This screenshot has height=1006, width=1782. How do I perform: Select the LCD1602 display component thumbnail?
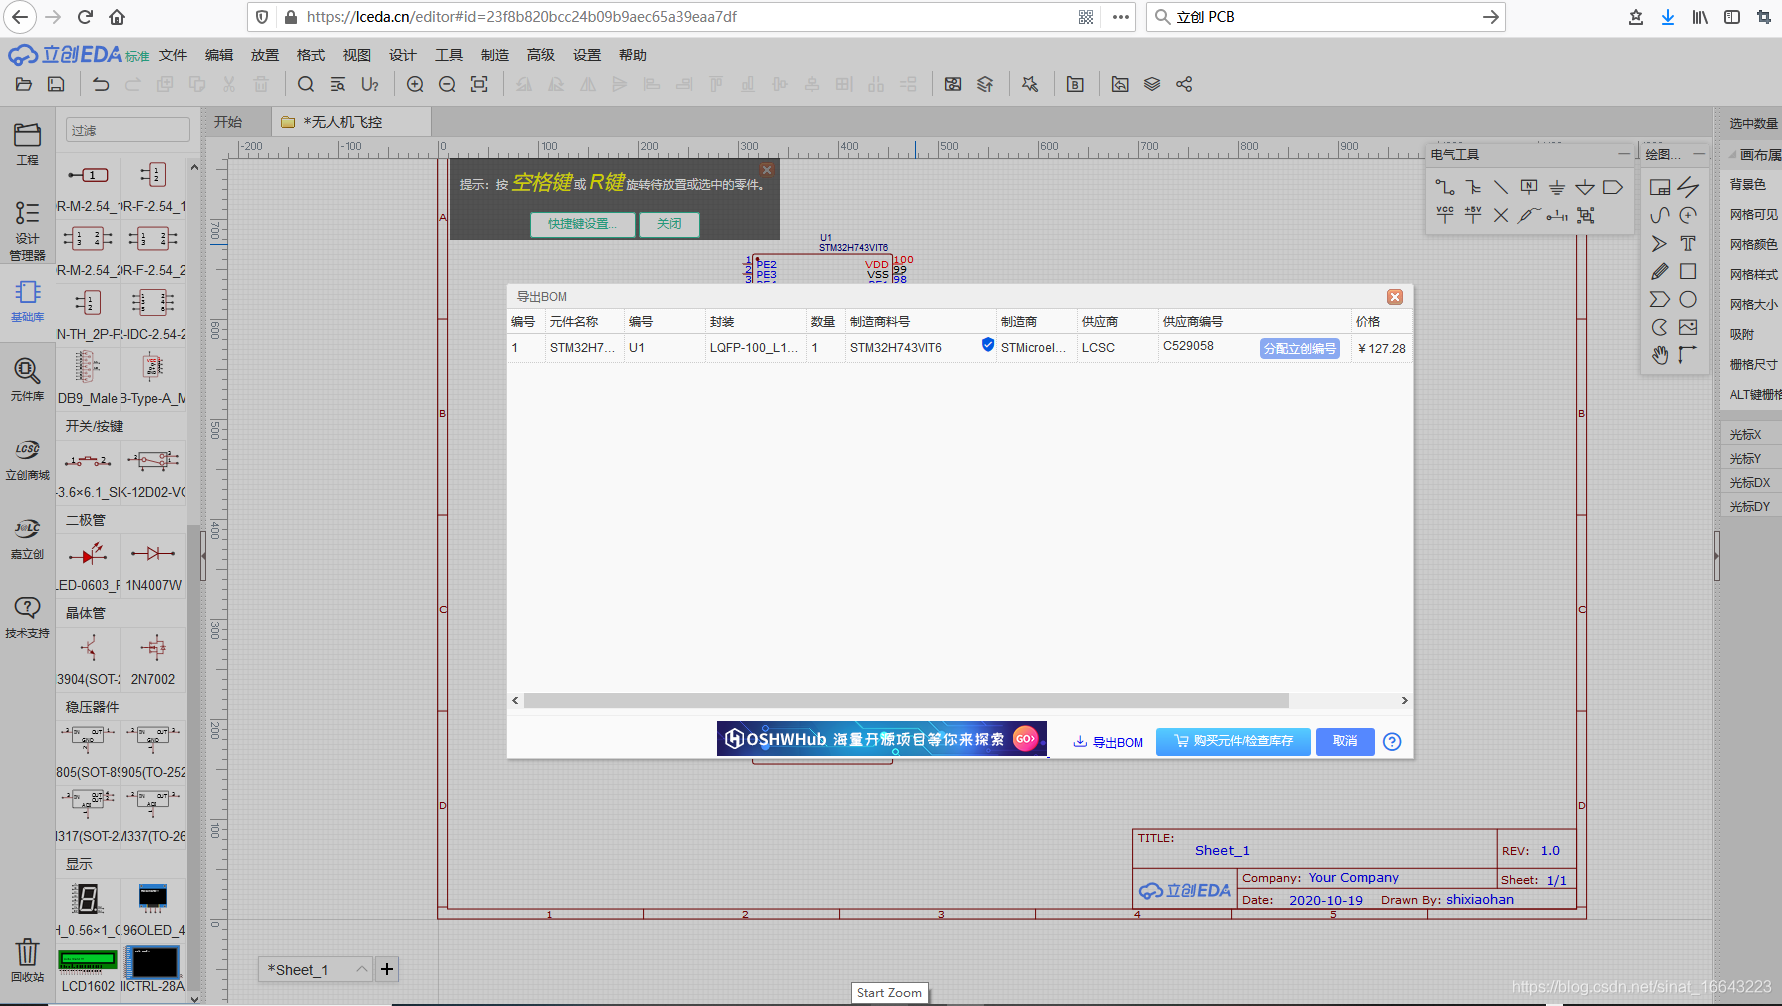tap(88, 962)
